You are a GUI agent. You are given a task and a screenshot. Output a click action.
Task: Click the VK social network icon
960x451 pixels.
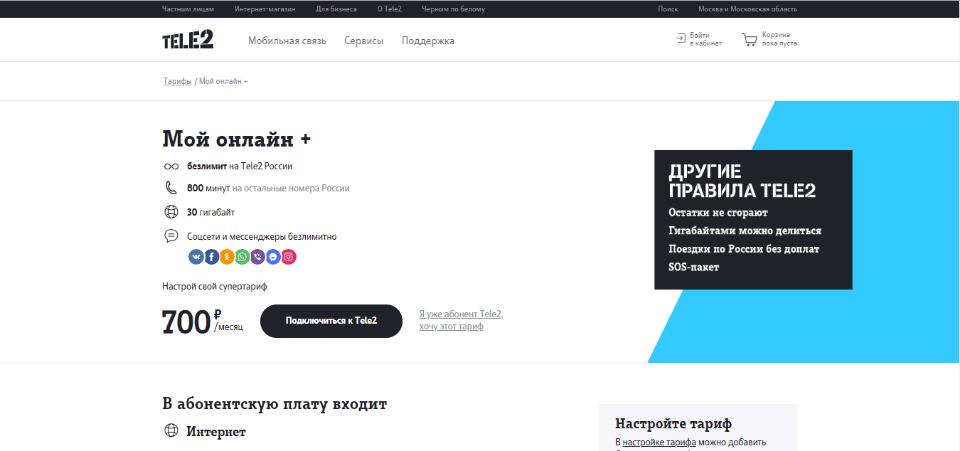[x=196, y=257]
